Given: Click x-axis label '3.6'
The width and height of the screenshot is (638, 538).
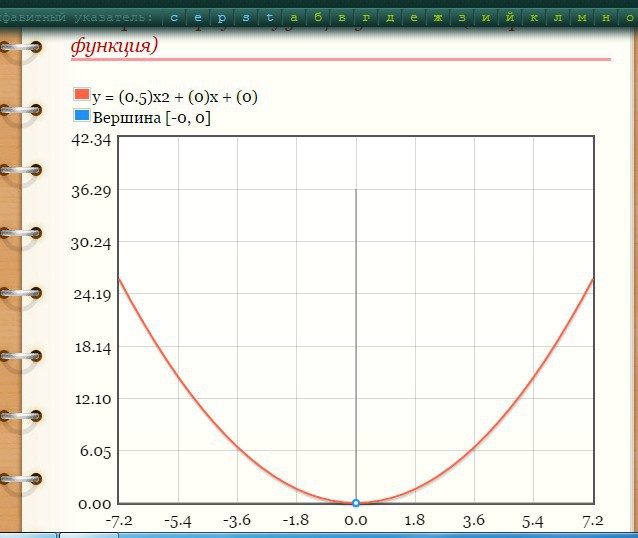Looking at the screenshot, I should (474, 521).
